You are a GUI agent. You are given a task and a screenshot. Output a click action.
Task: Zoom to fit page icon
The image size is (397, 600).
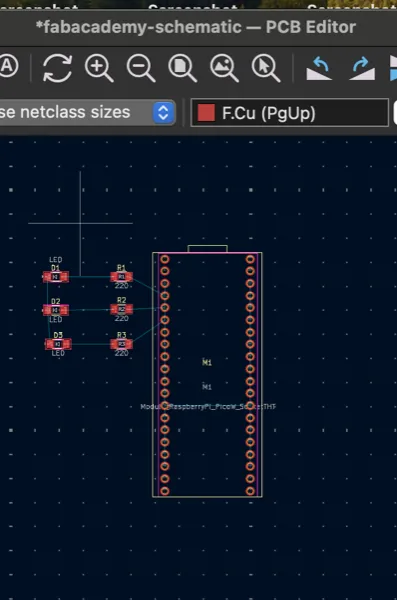click(x=183, y=68)
